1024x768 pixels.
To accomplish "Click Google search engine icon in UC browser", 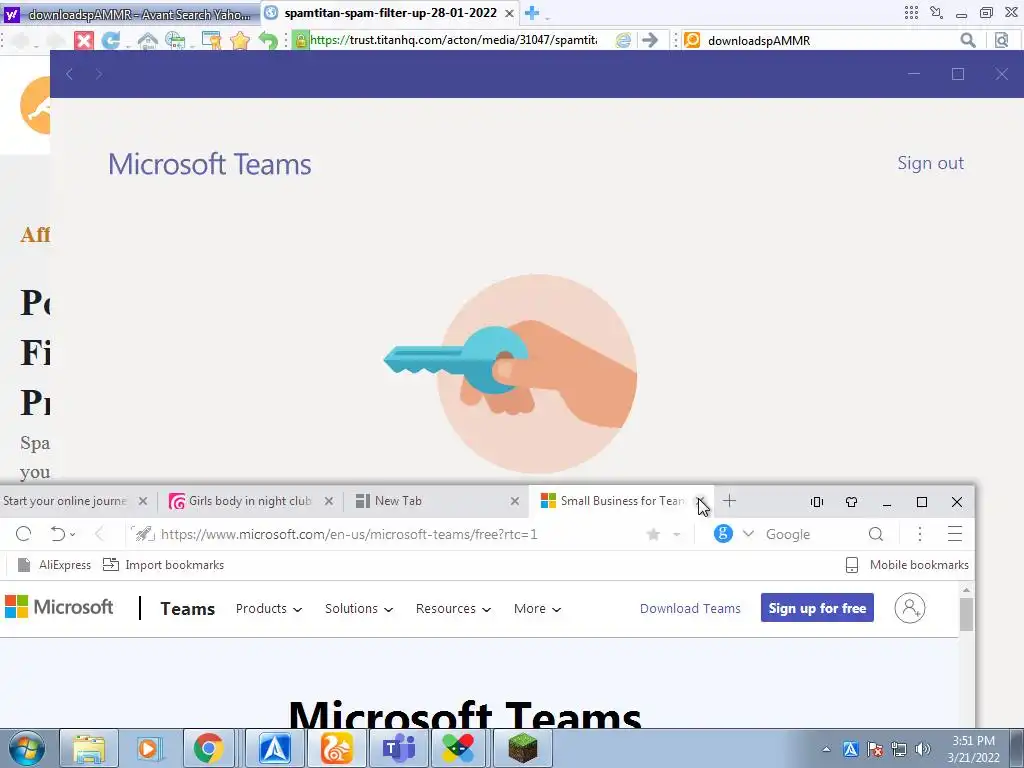I will pos(723,534).
